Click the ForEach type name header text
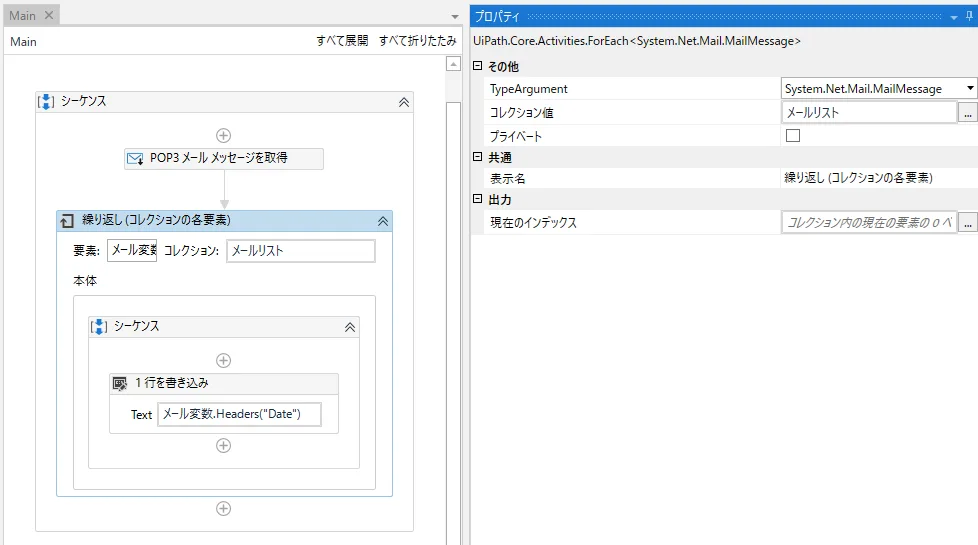This screenshot has width=978, height=545. click(x=637, y=41)
